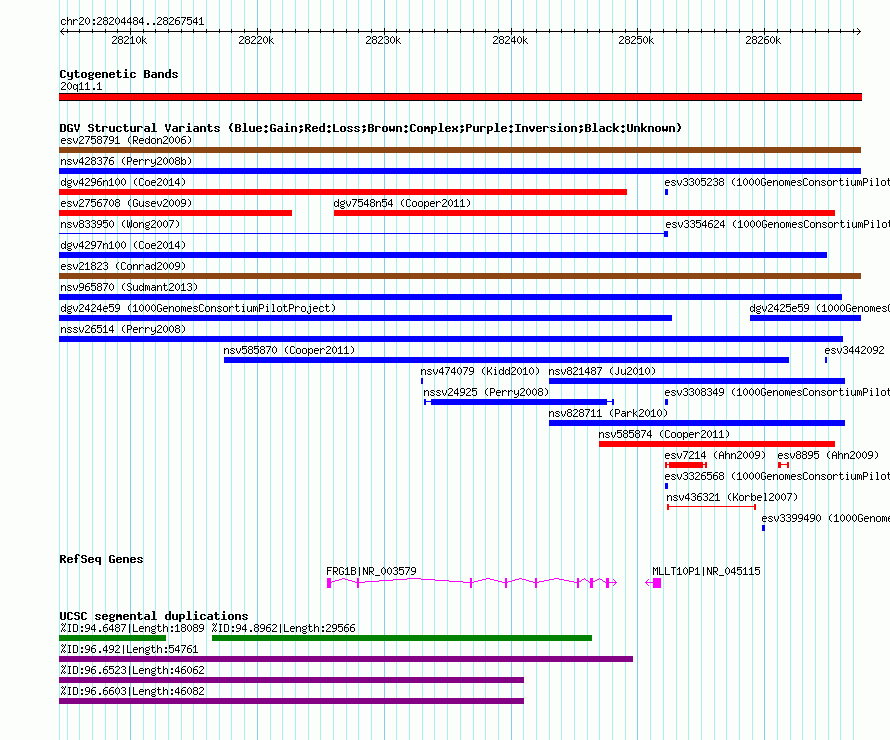Open esv3308349 variant label

click(777, 392)
